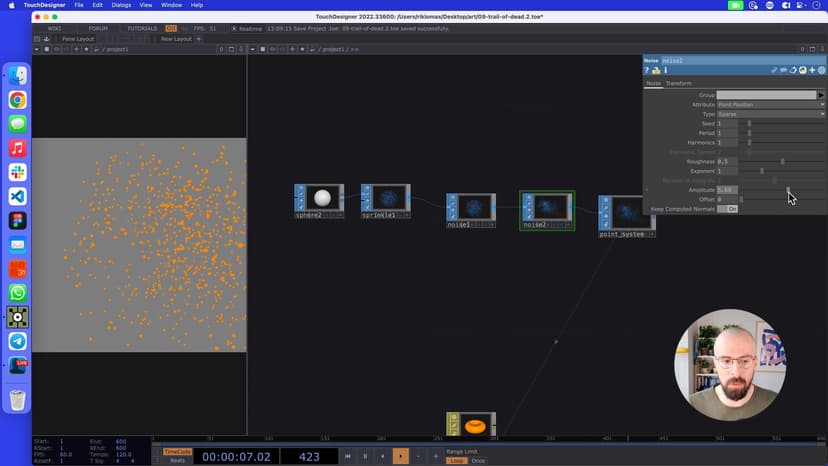Open the Dialogs menu
The image size is (828, 466).
[x=121, y=5]
